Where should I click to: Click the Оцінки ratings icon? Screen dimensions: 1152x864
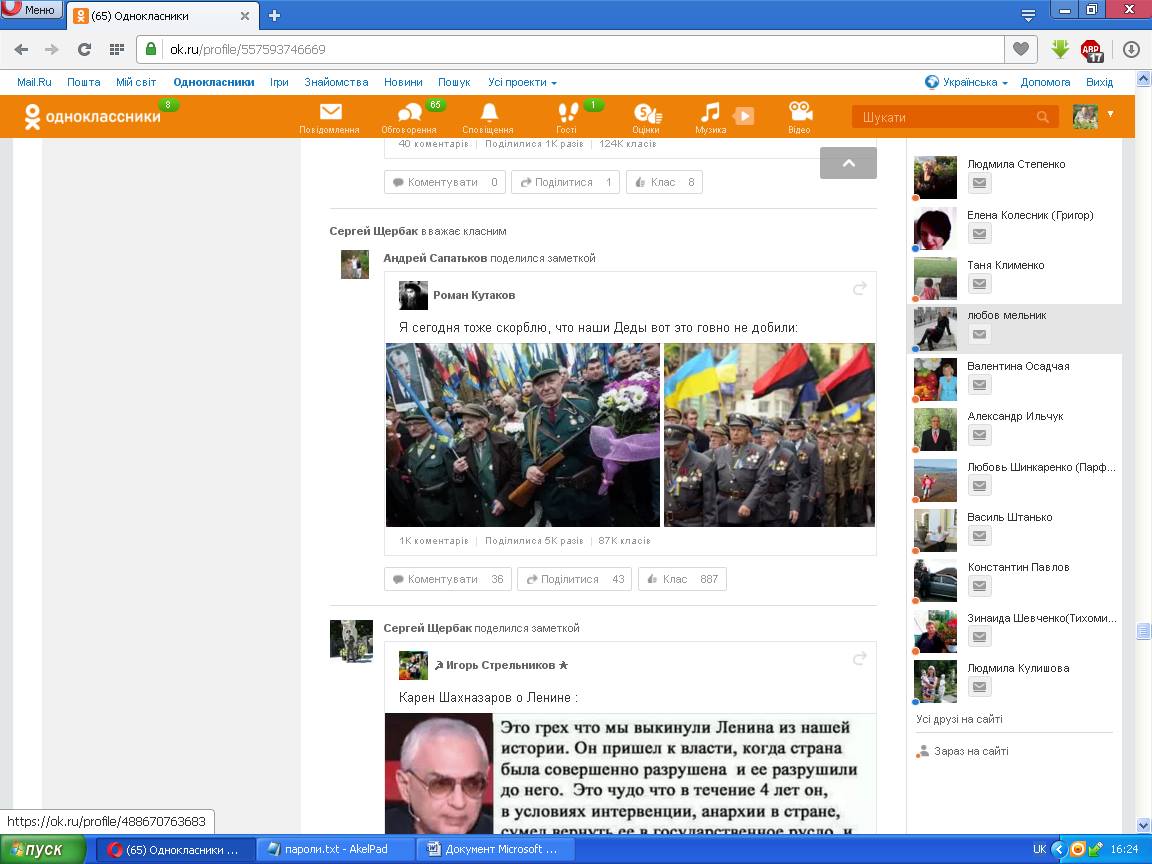(x=646, y=114)
